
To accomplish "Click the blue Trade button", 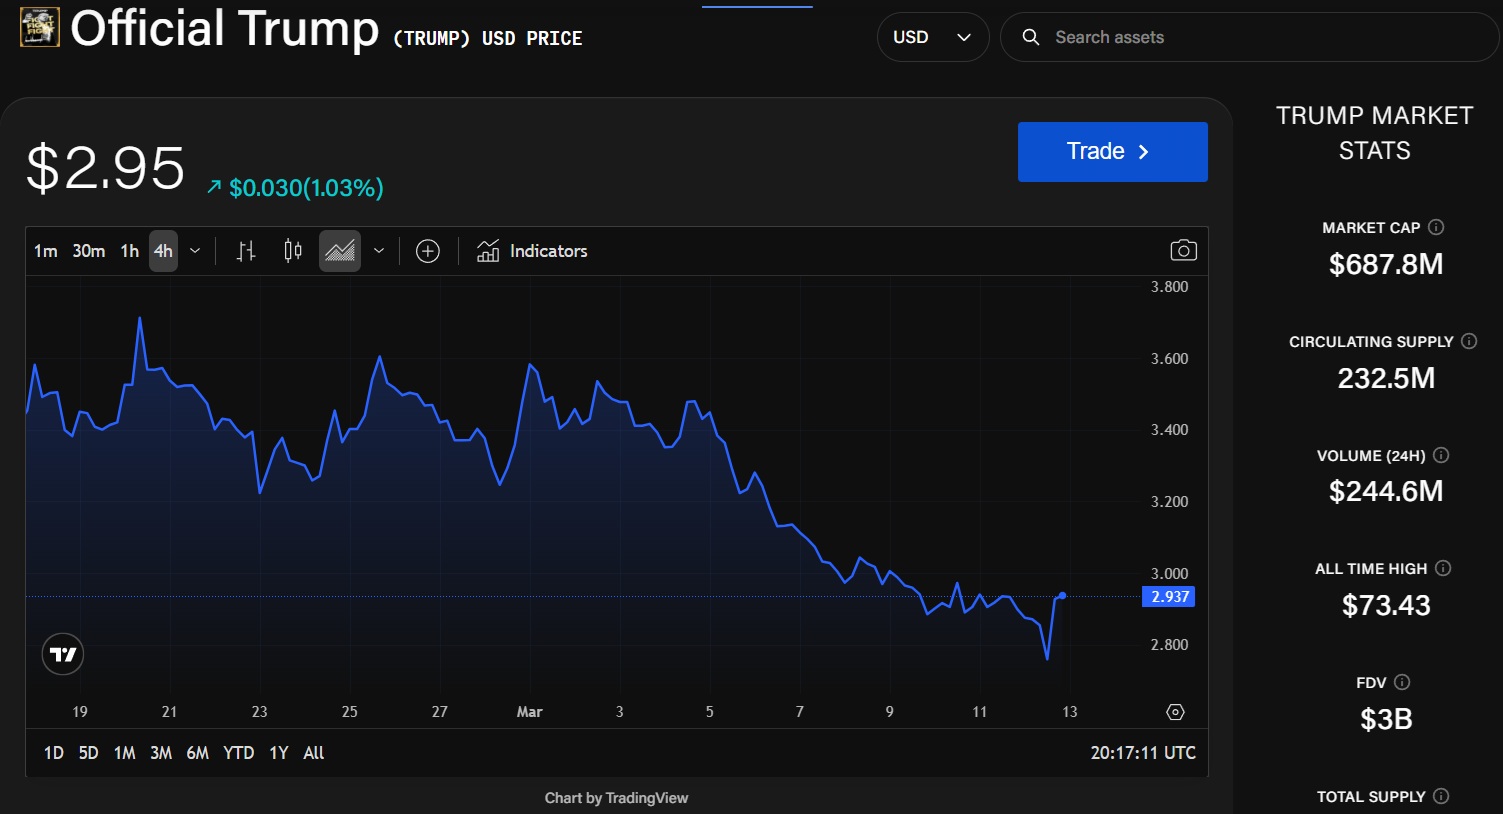I will [1113, 152].
